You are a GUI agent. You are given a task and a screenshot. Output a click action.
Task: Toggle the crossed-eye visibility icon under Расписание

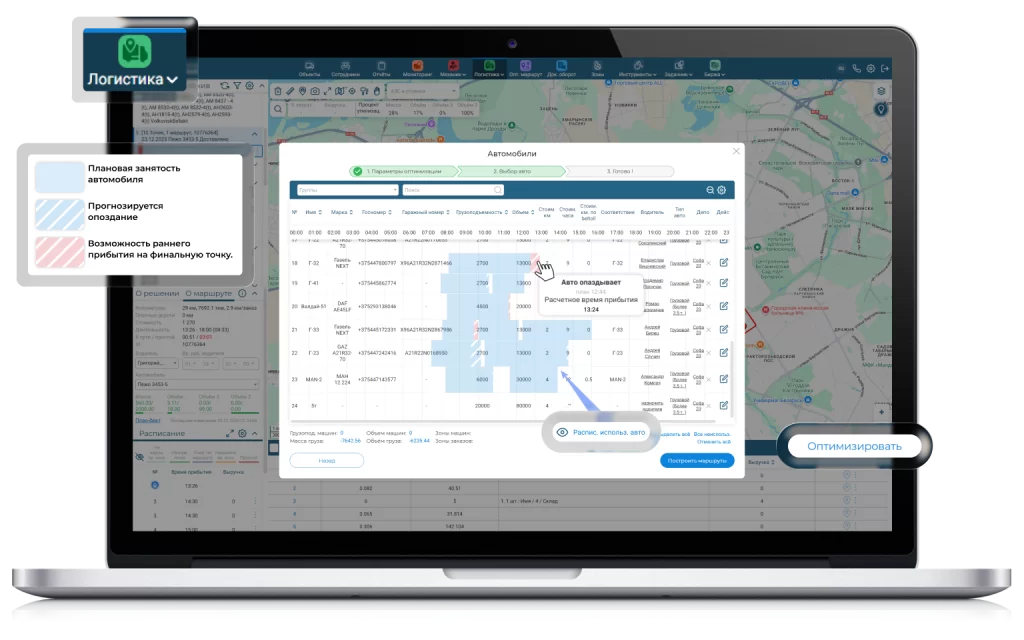(x=139, y=454)
